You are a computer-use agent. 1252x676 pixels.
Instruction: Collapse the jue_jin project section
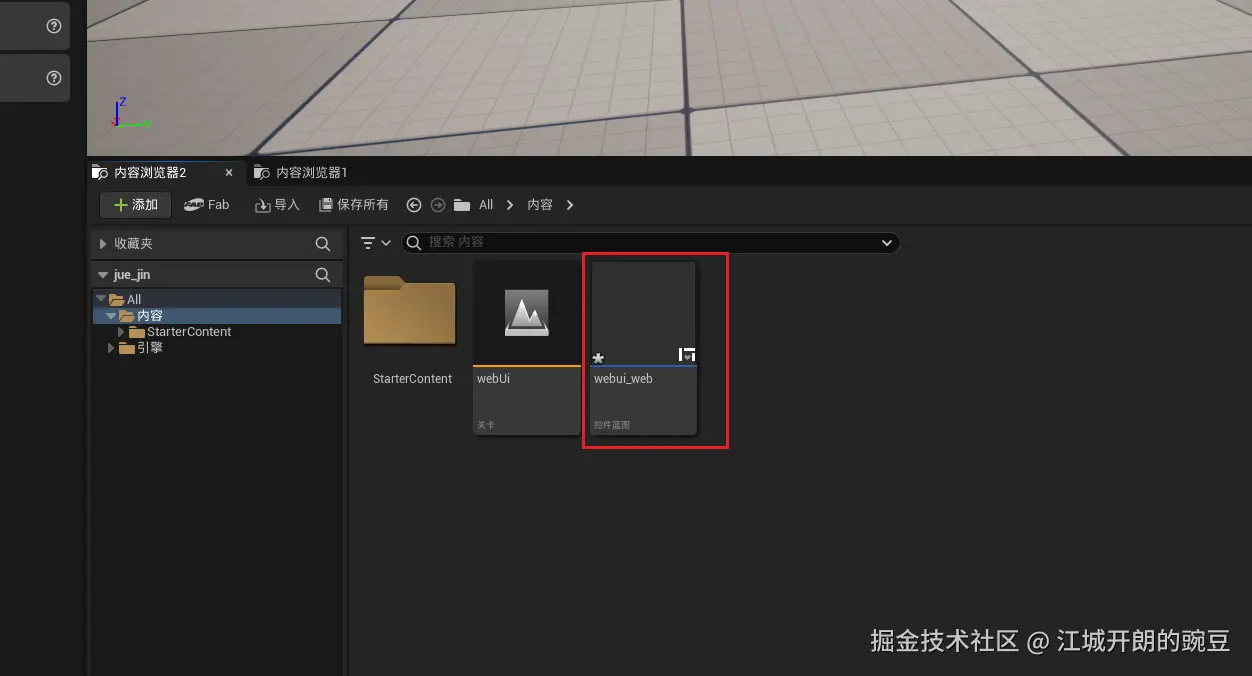pyautogui.click(x=103, y=275)
